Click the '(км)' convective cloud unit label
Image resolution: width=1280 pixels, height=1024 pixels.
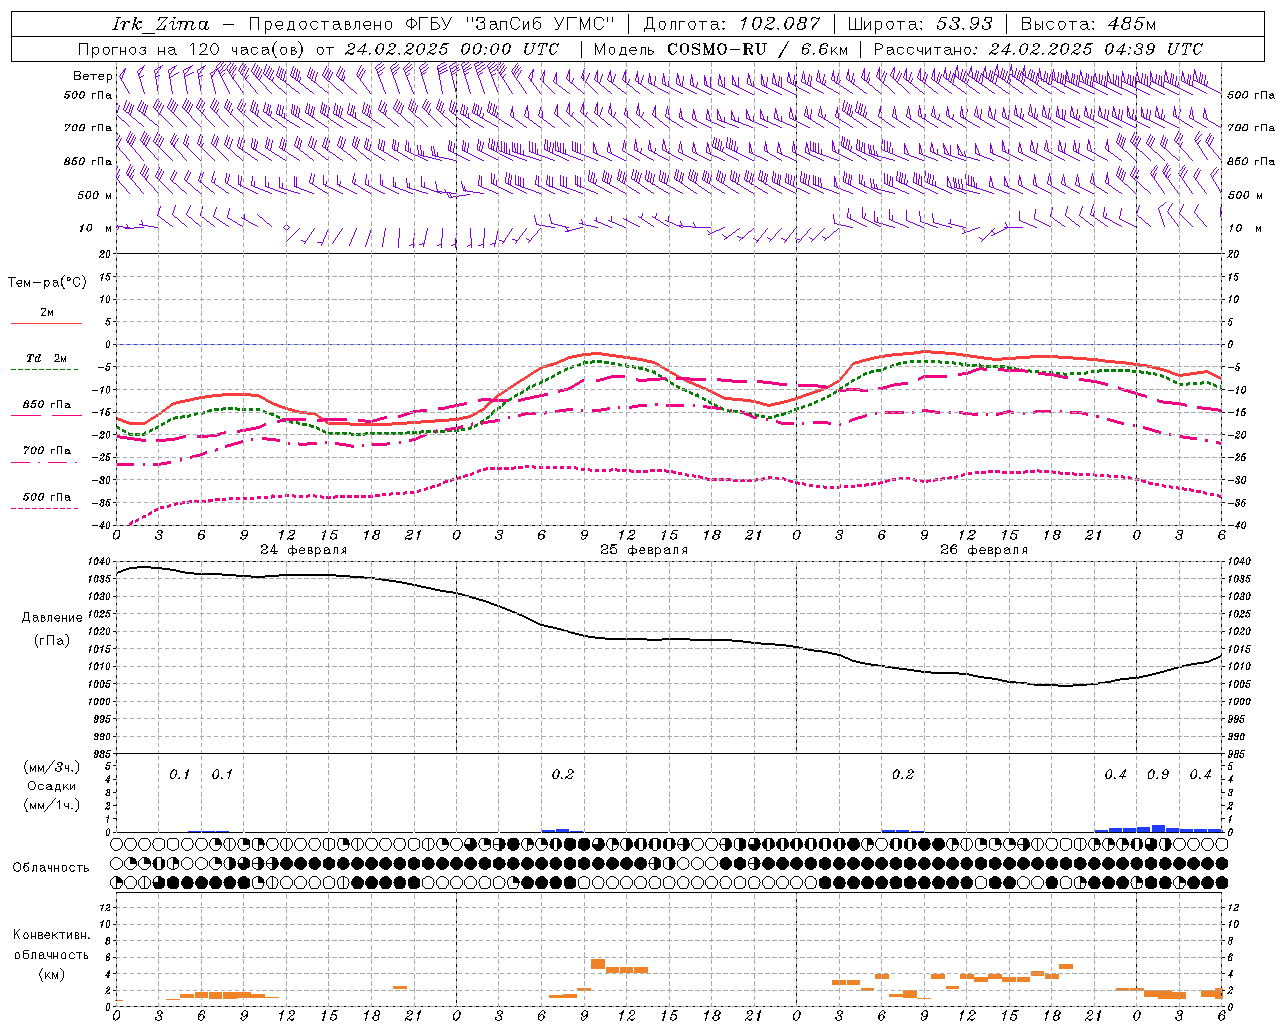click(51, 974)
